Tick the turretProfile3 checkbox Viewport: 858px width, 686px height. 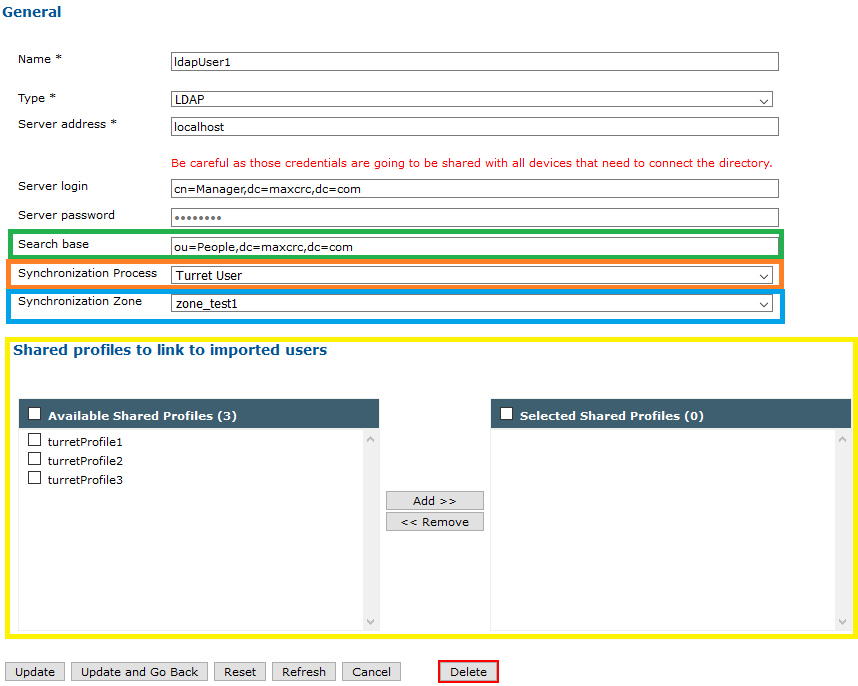coord(34,478)
